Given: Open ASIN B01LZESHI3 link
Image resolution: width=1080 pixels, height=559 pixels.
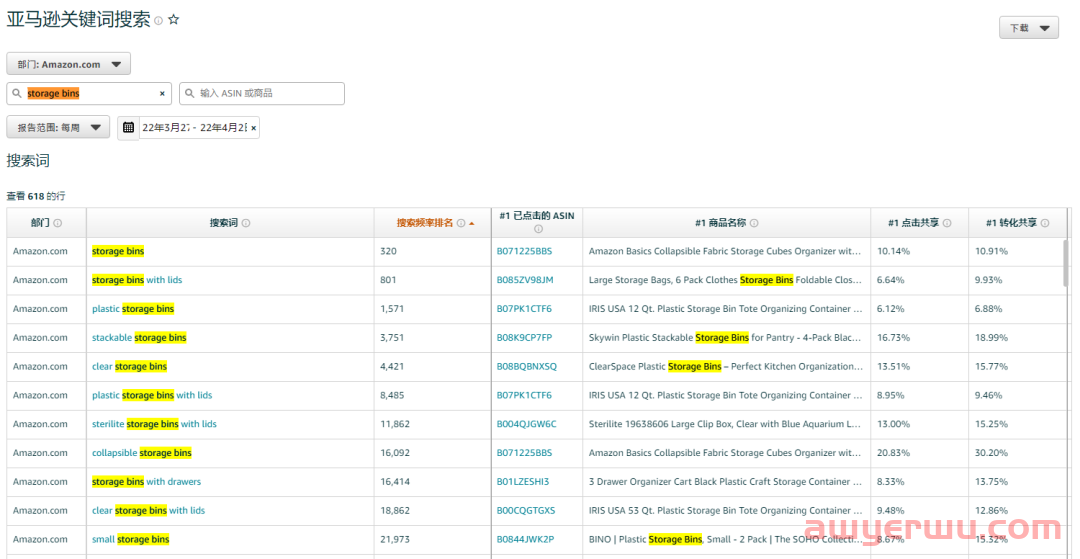Looking at the screenshot, I should point(523,482).
